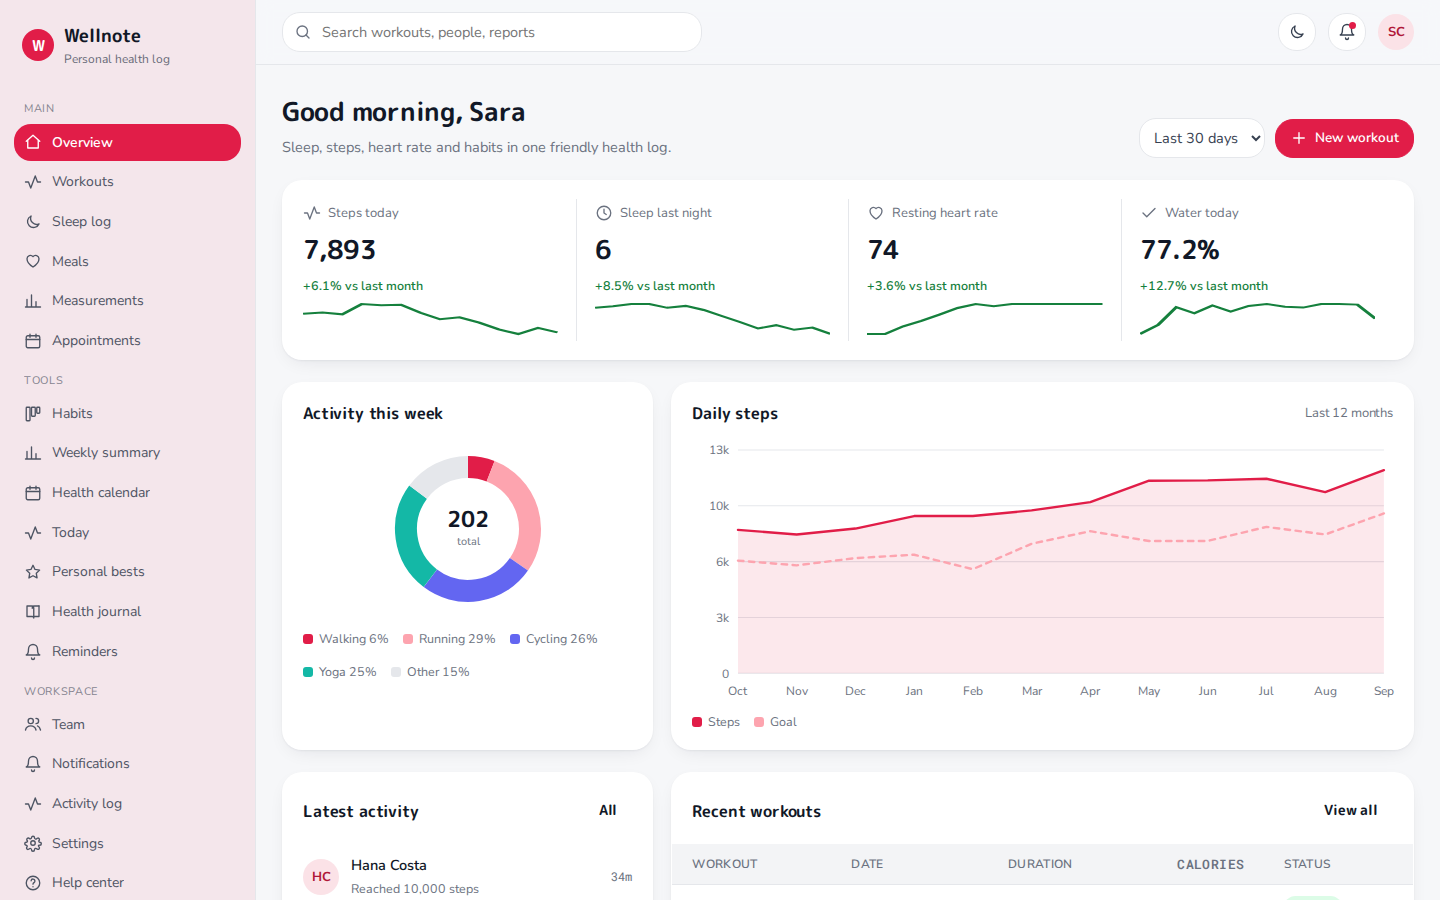Go to Sleep log page

127,222
